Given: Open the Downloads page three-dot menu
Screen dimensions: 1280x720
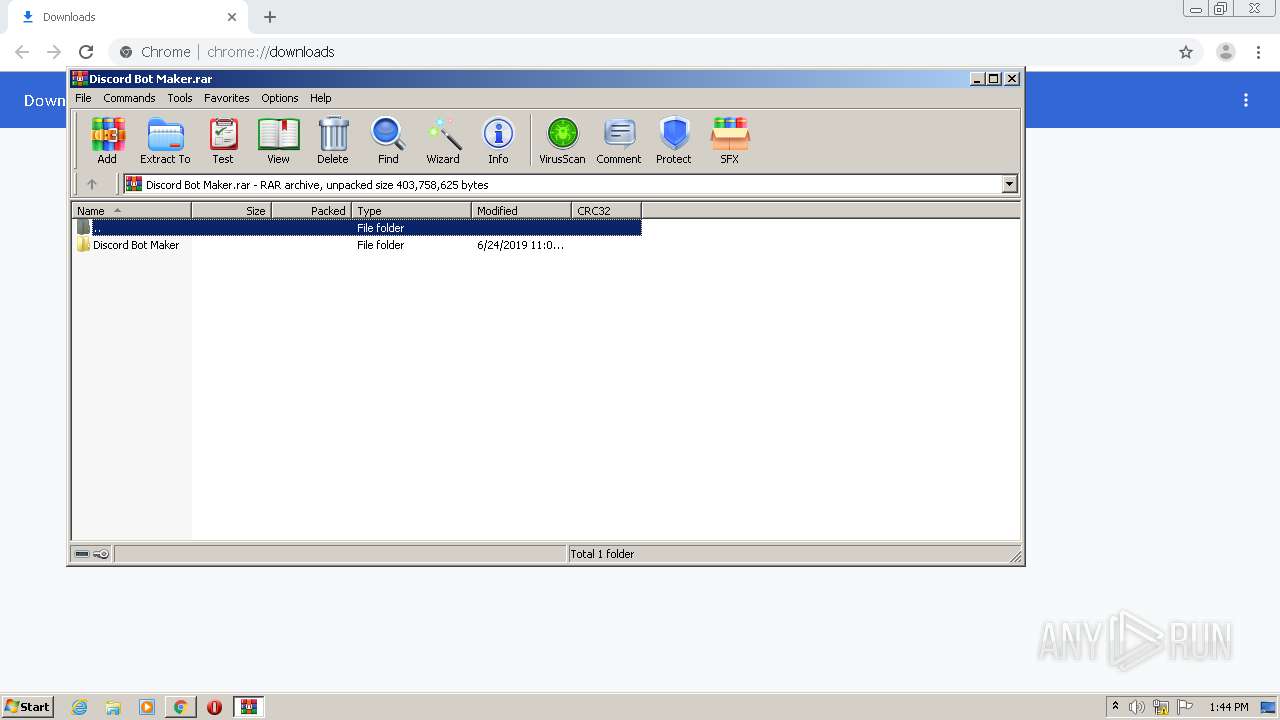Looking at the screenshot, I should click(x=1246, y=100).
